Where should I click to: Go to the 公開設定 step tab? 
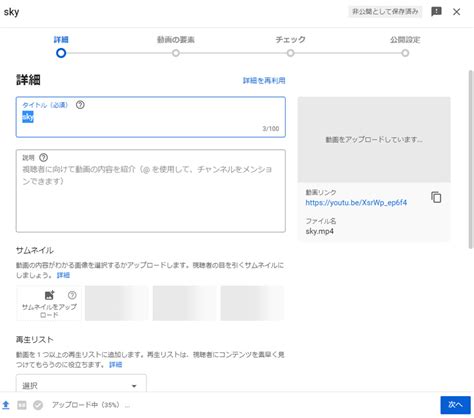click(405, 40)
